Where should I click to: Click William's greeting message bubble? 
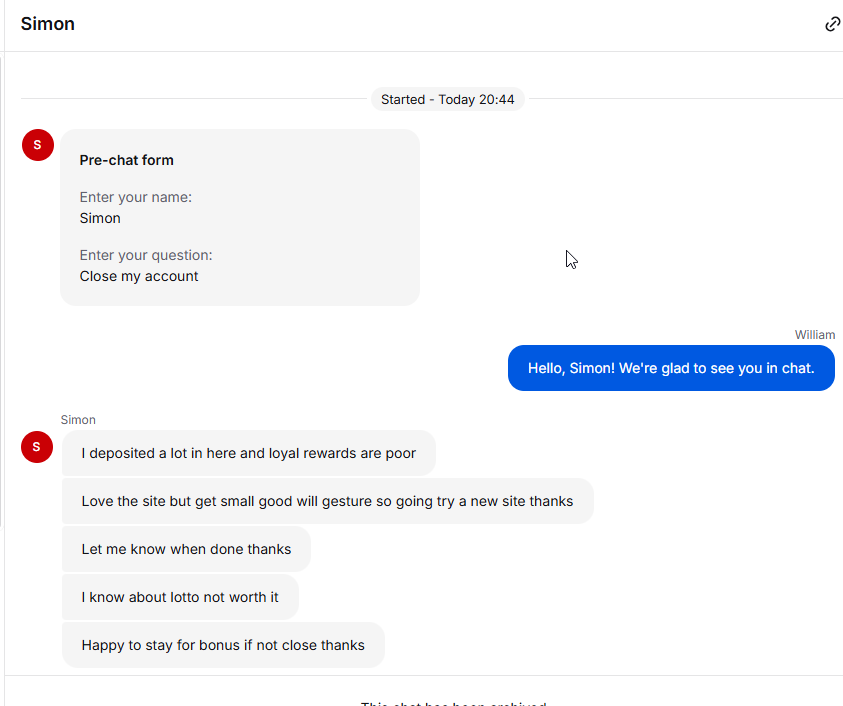point(671,368)
